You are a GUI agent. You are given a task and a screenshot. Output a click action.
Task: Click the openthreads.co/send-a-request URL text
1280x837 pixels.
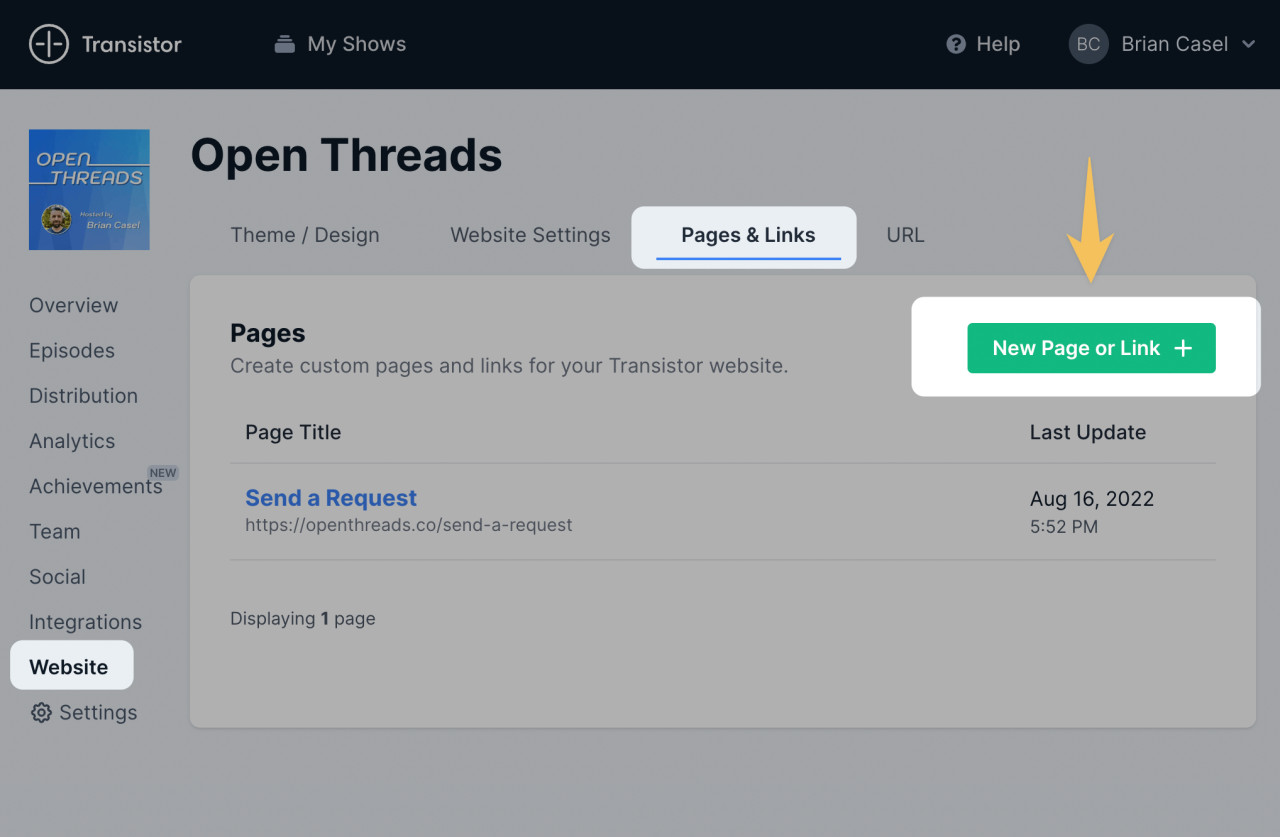[x=409, y=524]
